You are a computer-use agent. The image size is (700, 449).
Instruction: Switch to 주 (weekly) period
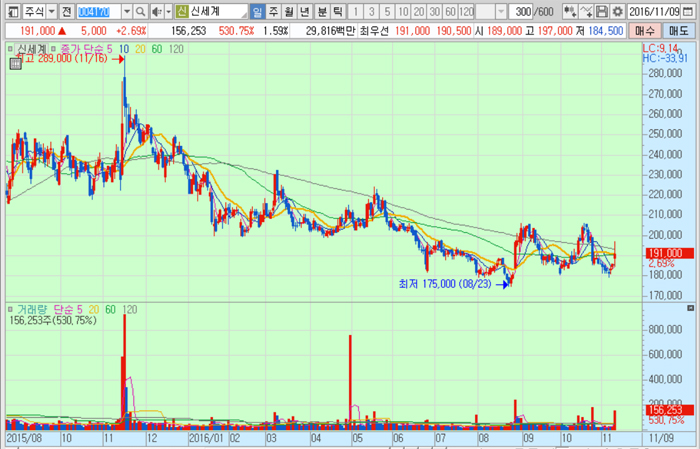click(273, 11)
